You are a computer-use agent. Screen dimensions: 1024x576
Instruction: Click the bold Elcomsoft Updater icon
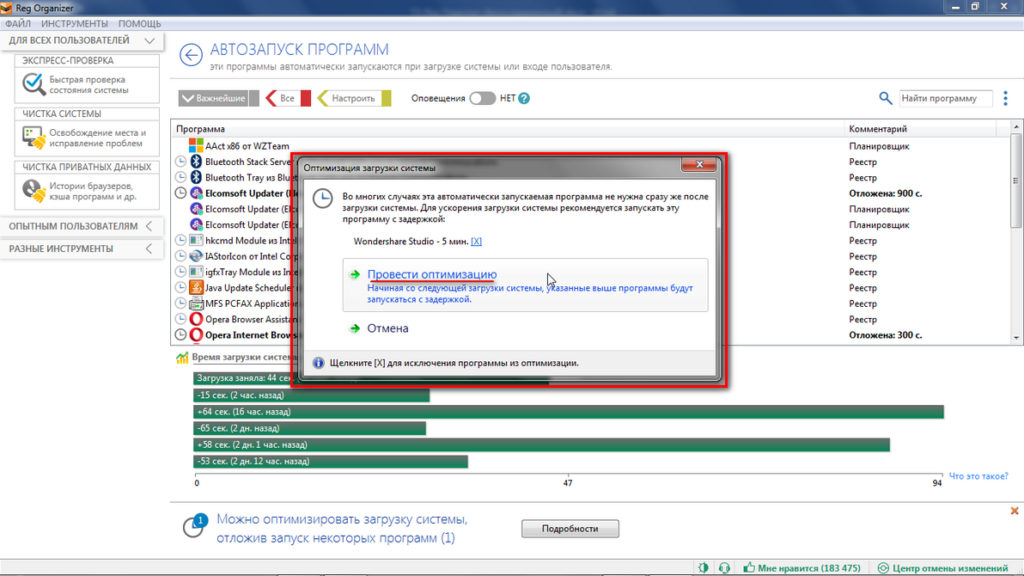coord(196,193)
